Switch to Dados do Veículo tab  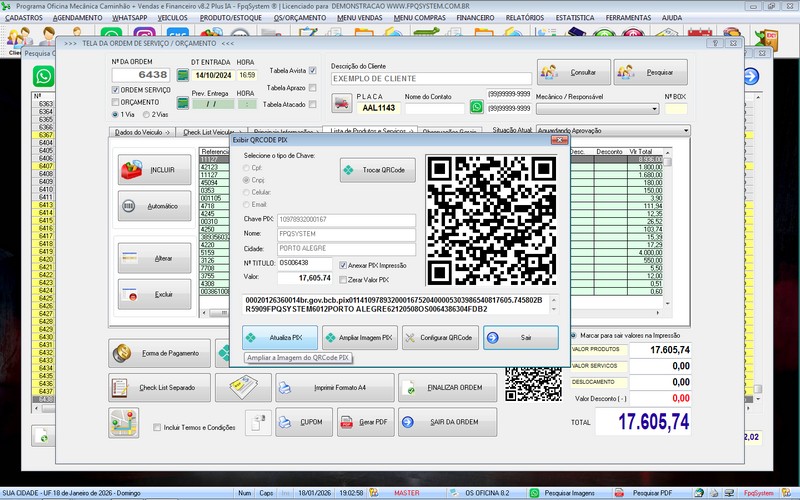pos(142,132)
